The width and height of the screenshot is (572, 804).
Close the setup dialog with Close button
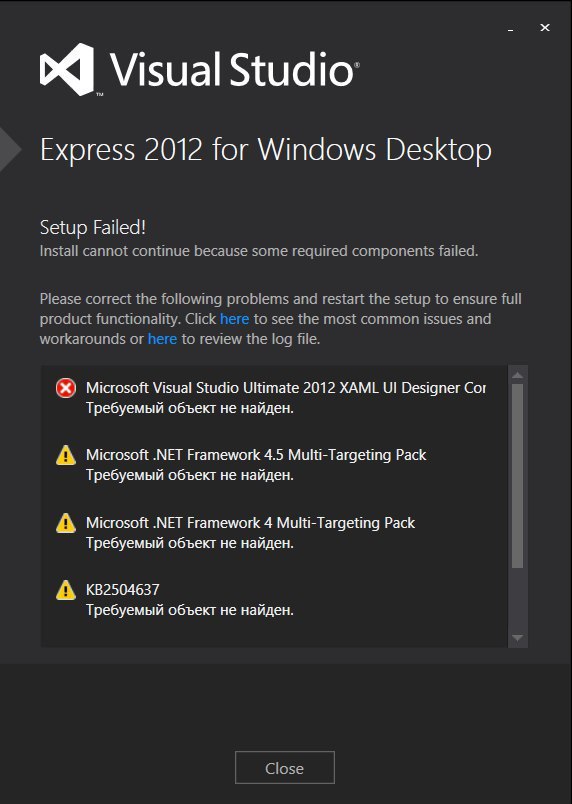284,768
